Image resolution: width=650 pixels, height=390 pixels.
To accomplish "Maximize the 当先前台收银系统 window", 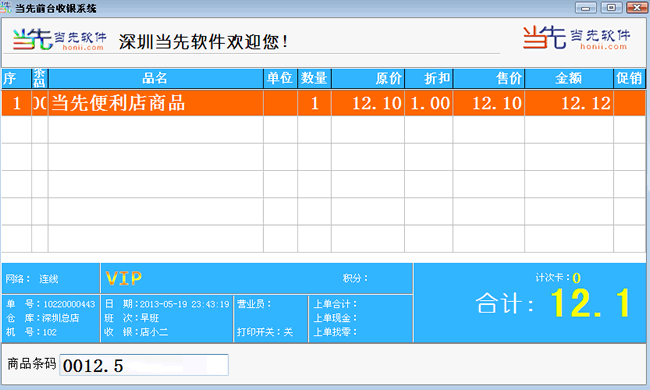I will (611, 7).
